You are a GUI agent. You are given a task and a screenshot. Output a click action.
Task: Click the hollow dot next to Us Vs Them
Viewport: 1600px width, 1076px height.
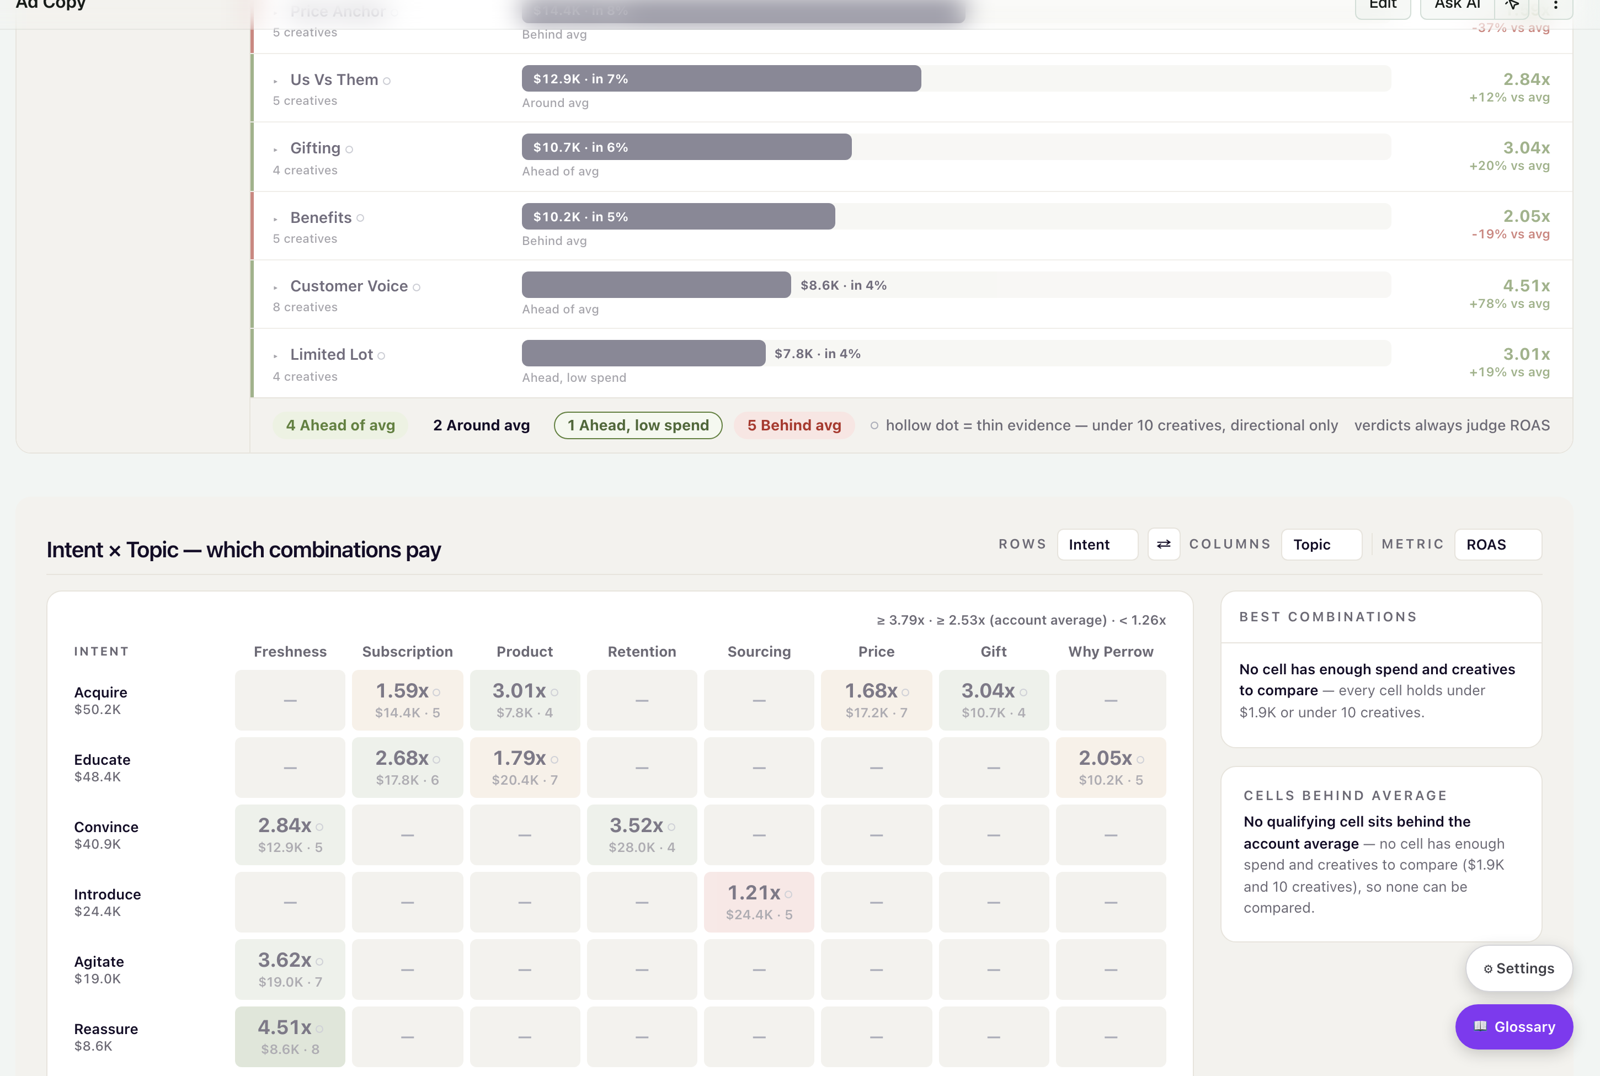tap(387, 81)
